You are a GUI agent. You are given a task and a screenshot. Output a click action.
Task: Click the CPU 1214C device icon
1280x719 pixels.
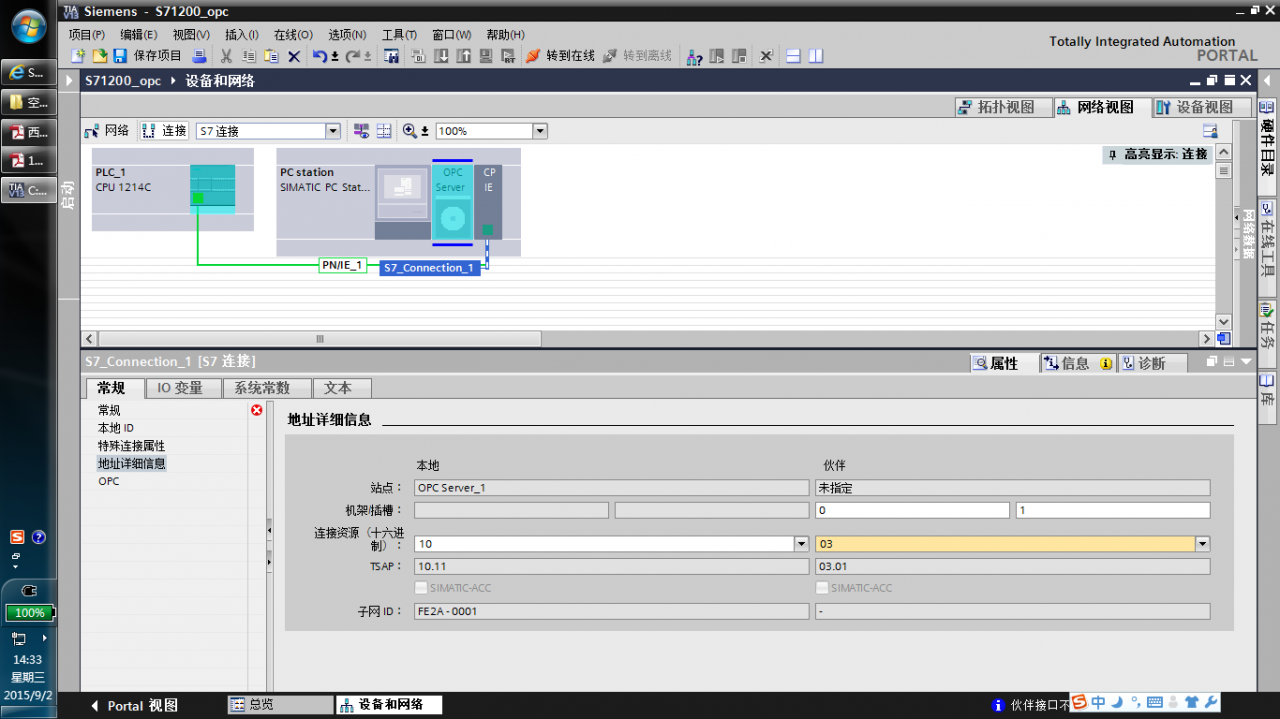tap(213, 188)
